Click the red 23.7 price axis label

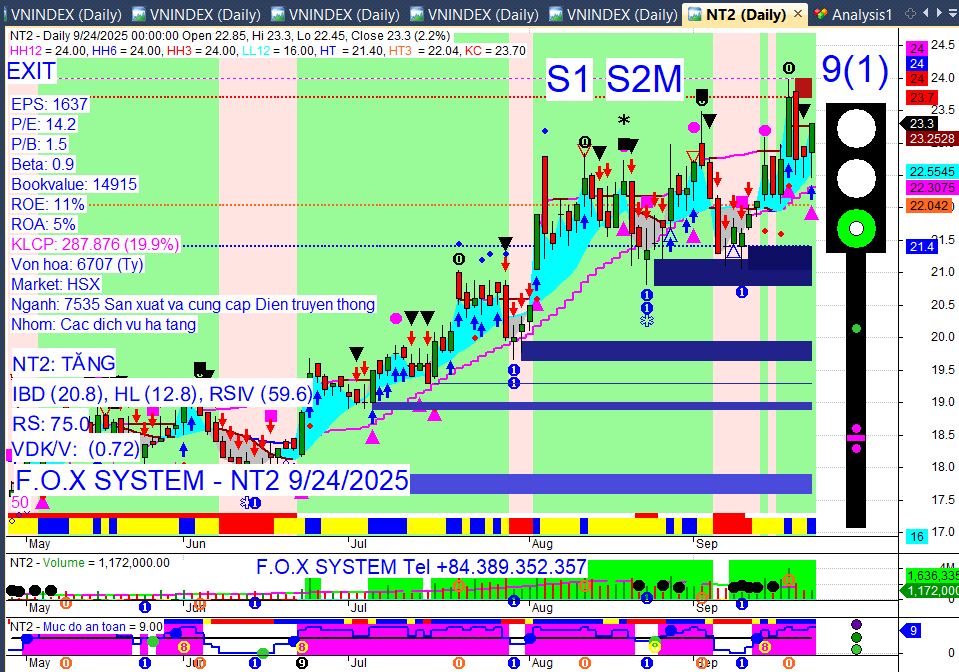click(x=922, y=97)
